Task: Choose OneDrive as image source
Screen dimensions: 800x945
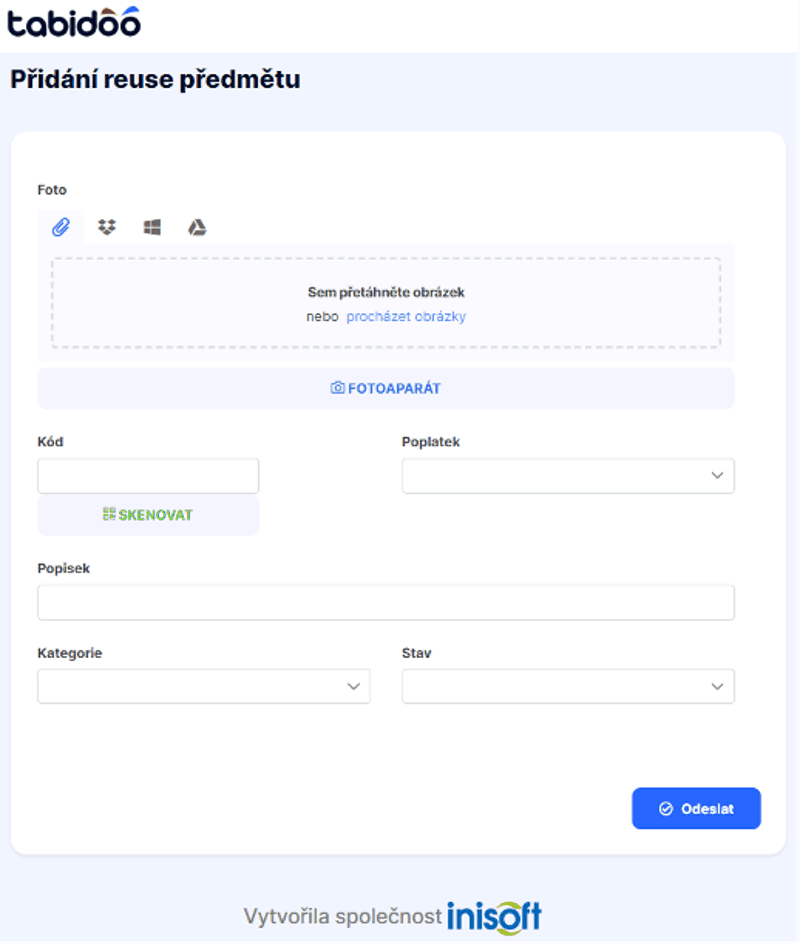Action: [151, 227]
